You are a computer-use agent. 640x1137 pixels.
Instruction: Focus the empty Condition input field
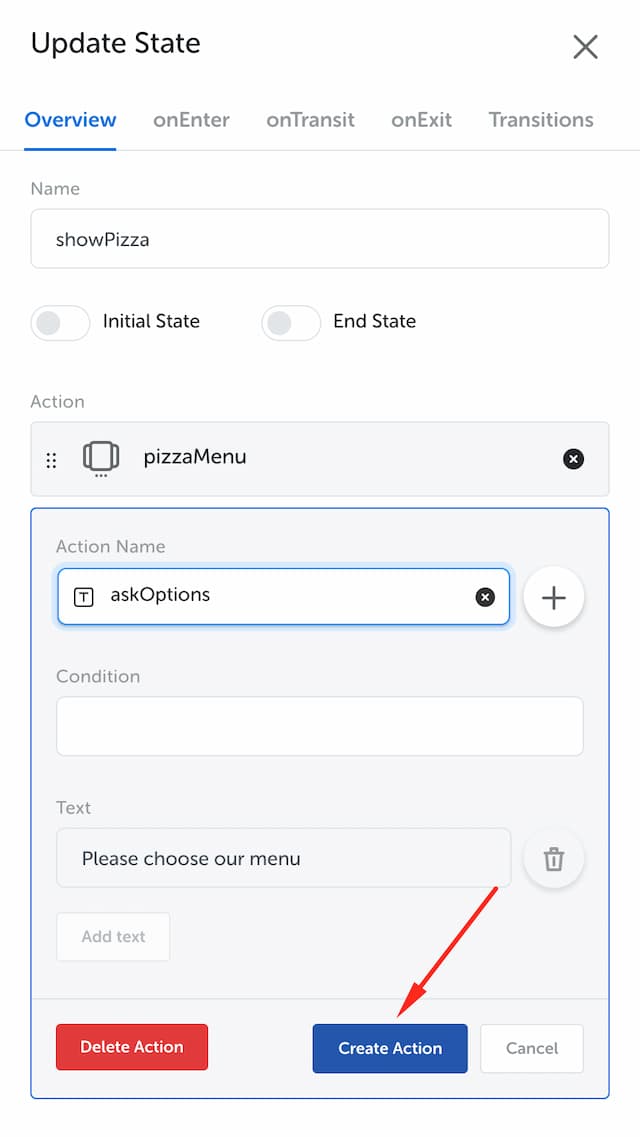coord(320,726)
